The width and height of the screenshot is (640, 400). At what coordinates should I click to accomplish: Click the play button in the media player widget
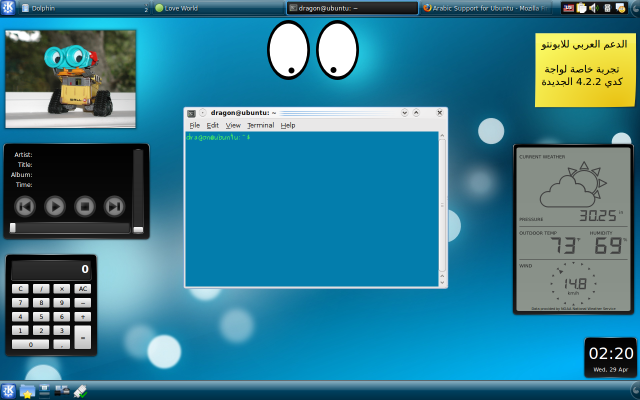click(x=55, y=206)
